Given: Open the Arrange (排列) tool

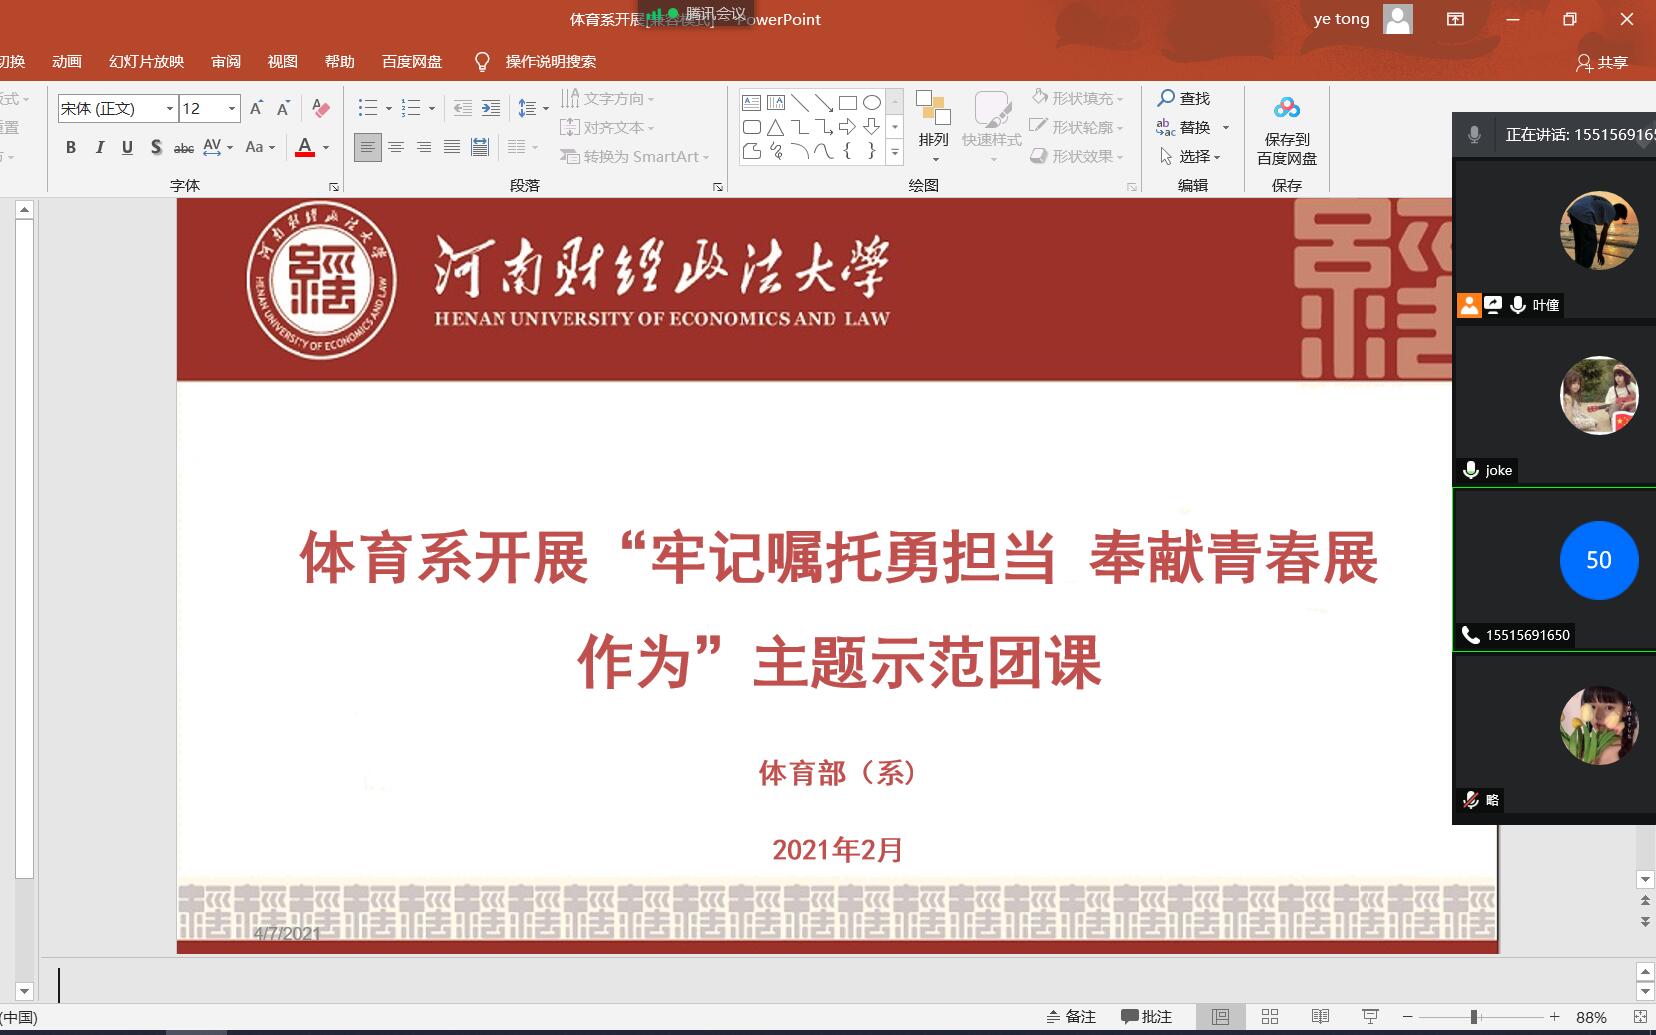Looking at the screenshot, I should [933, 125].
